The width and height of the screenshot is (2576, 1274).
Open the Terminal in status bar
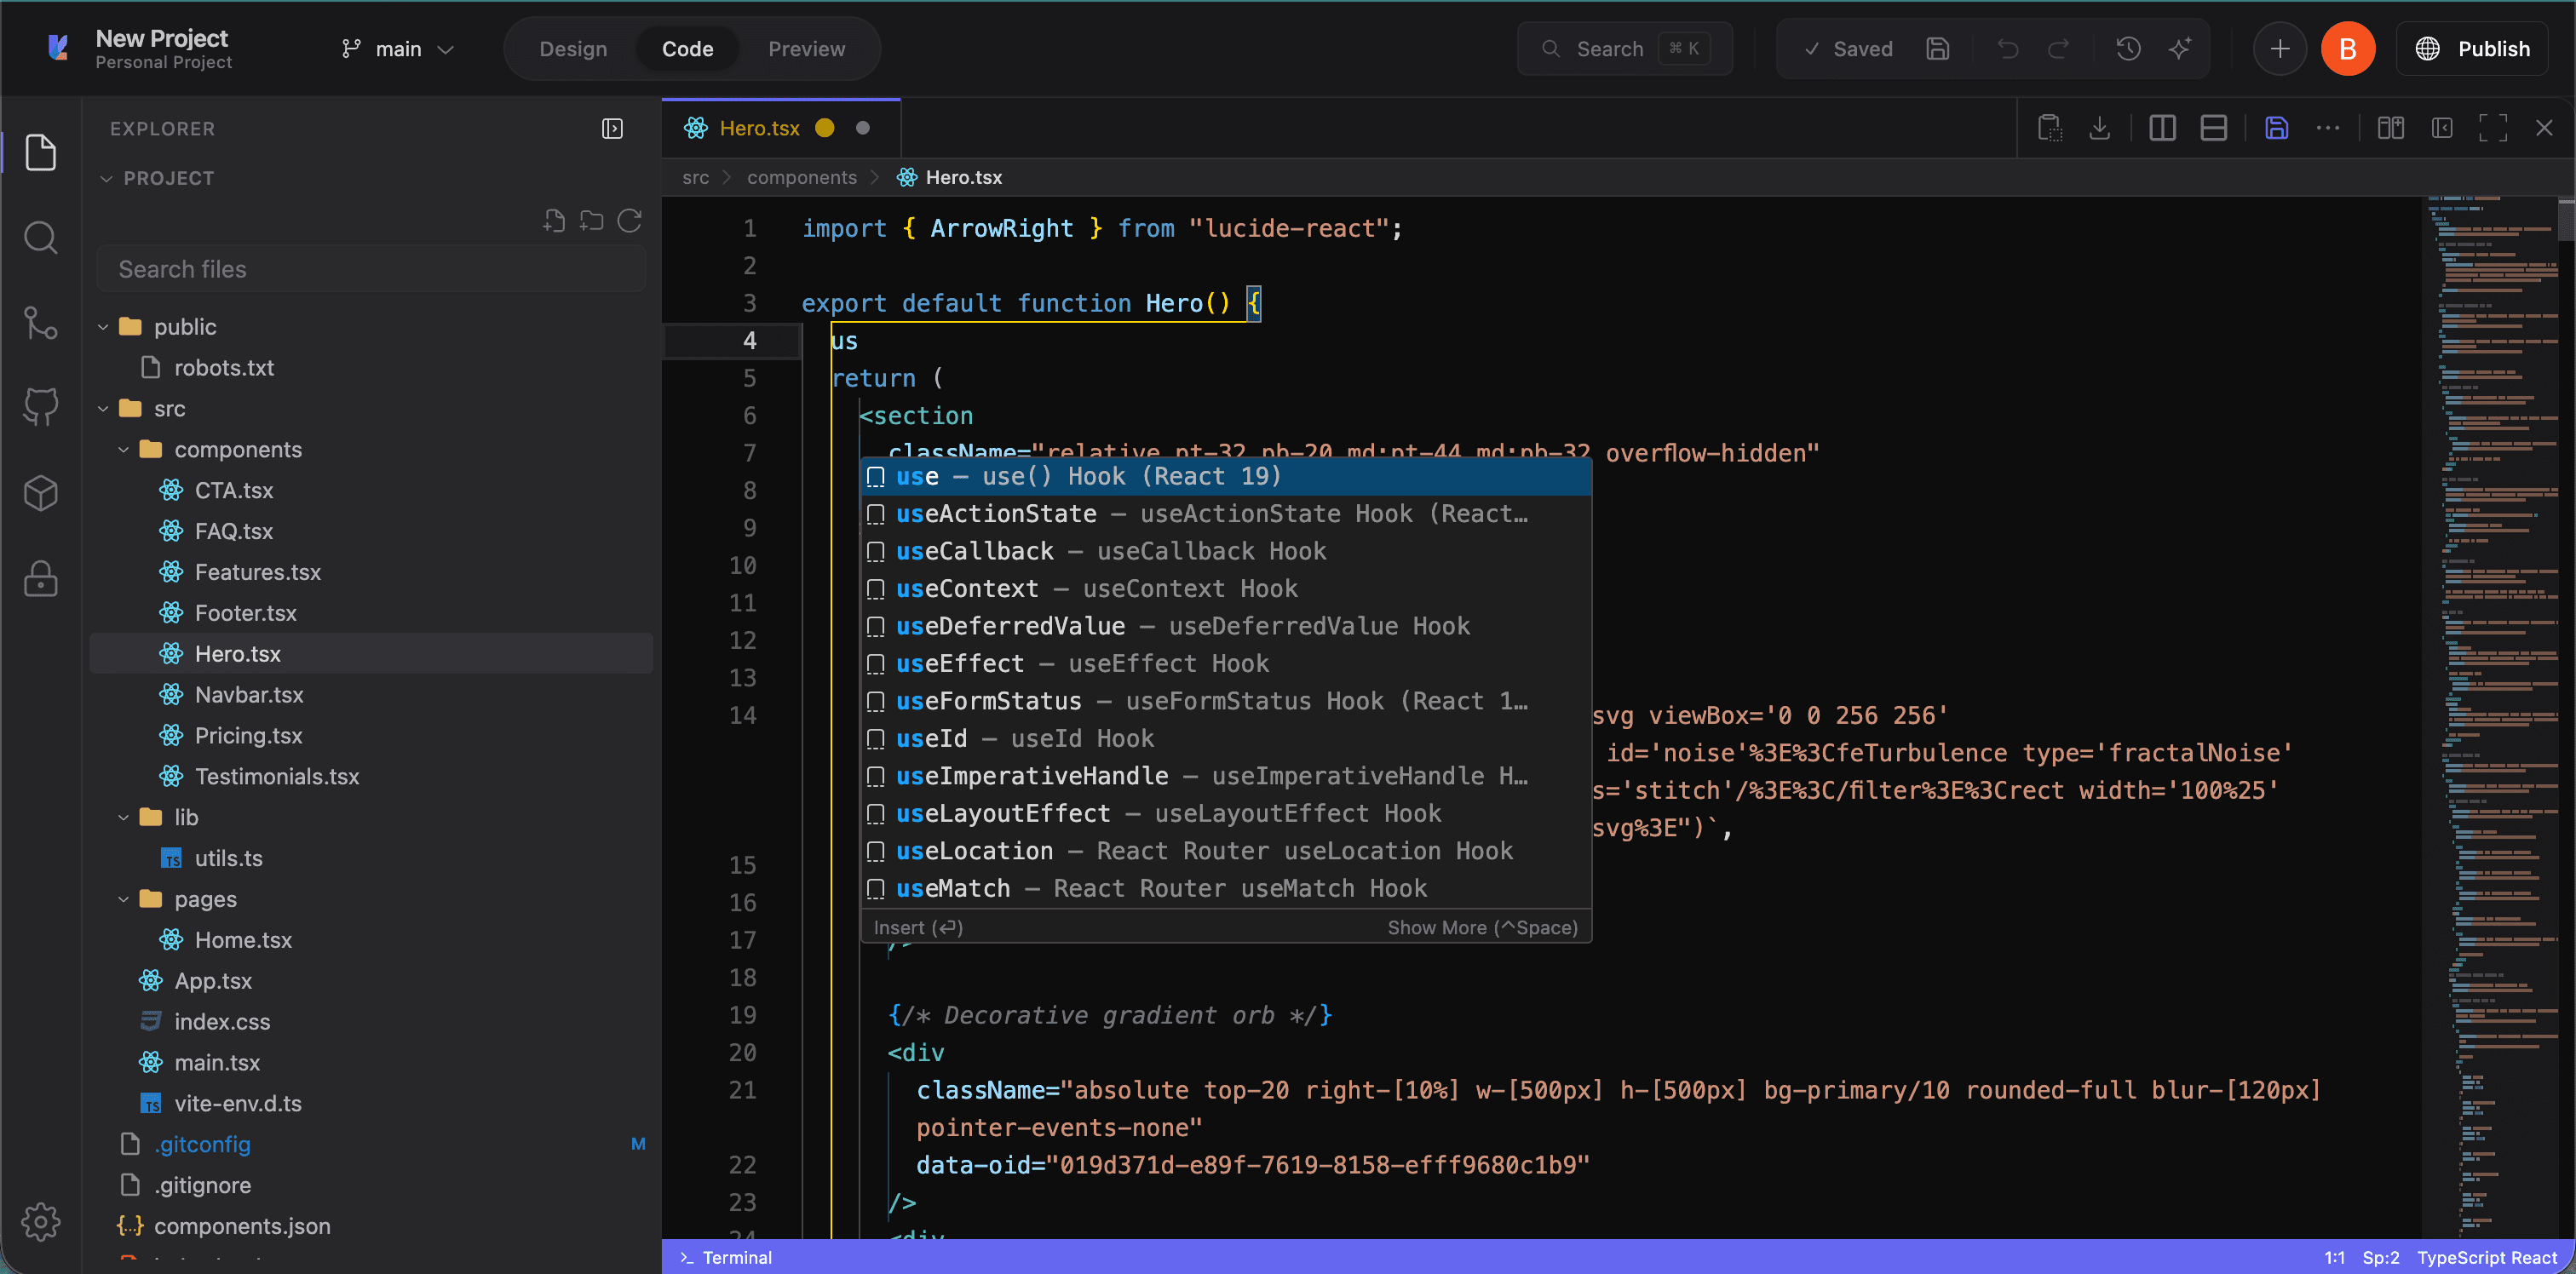click(725, 1257)
